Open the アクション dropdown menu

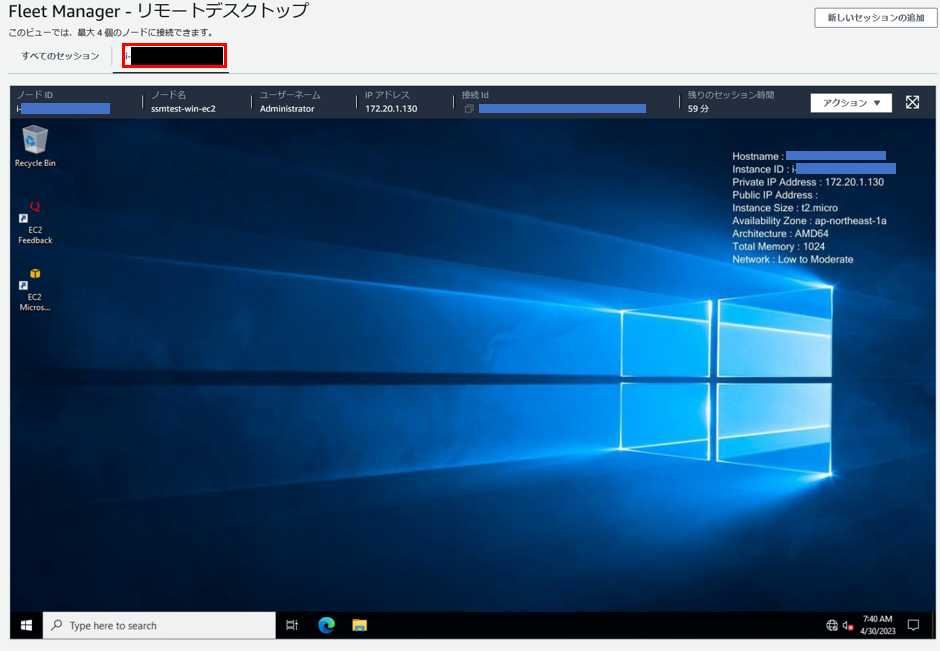tap(851, 103)
